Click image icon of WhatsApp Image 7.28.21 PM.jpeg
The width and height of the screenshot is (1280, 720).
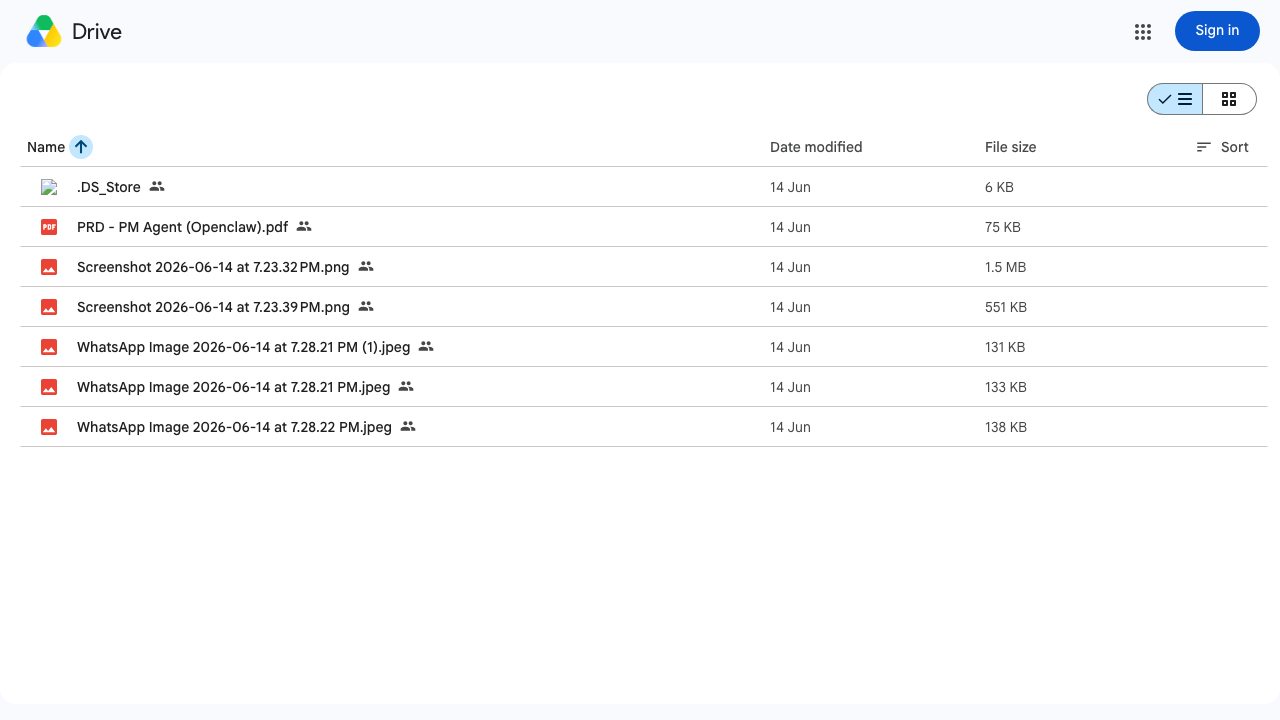(49, 387)
